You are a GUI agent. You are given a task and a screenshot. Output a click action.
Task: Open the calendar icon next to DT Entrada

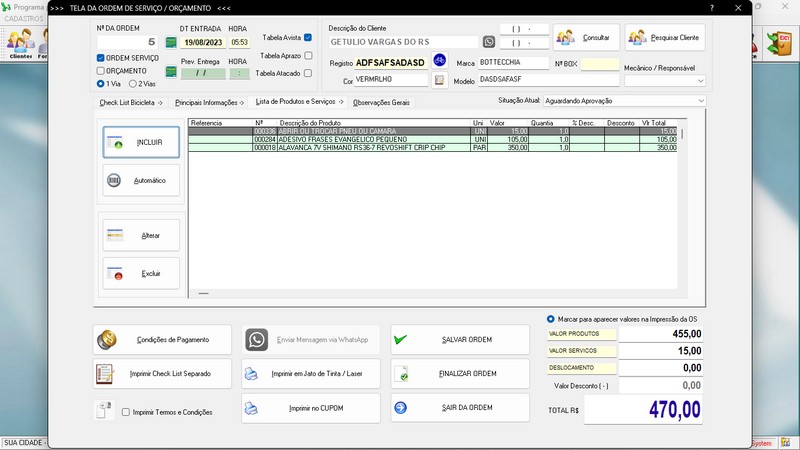(x=170, y=42)
